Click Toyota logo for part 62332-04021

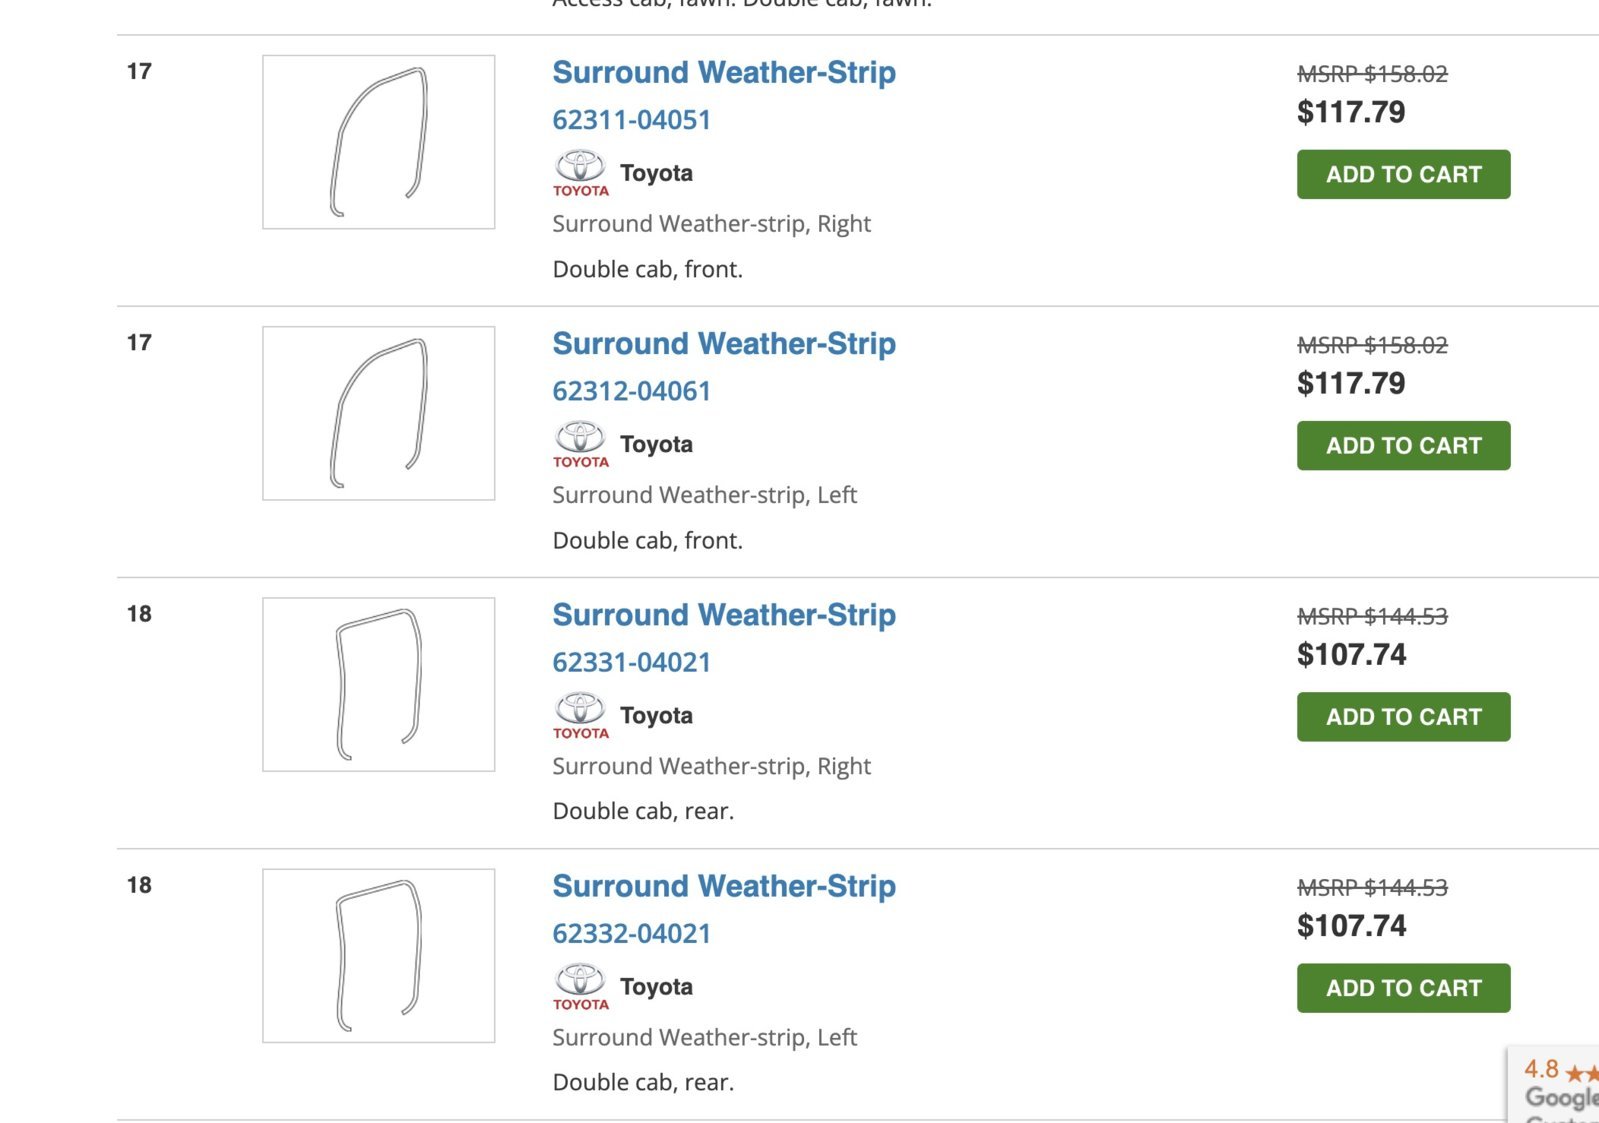click(x=581, y=987)
